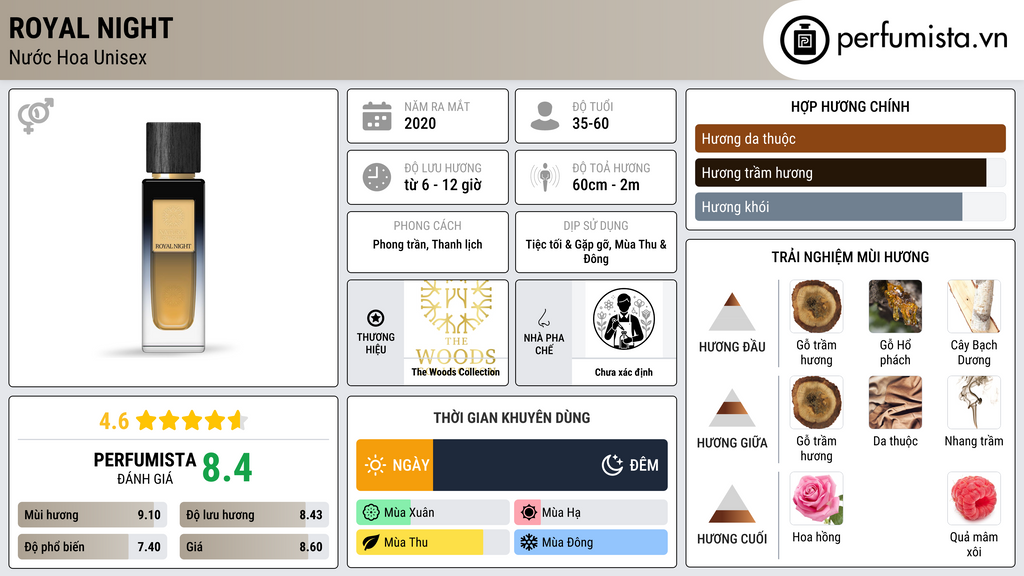Click the Dịp sử dụng occasion text
The height and width of the screenshot is (576, 1024).
[x=596, y=251]
